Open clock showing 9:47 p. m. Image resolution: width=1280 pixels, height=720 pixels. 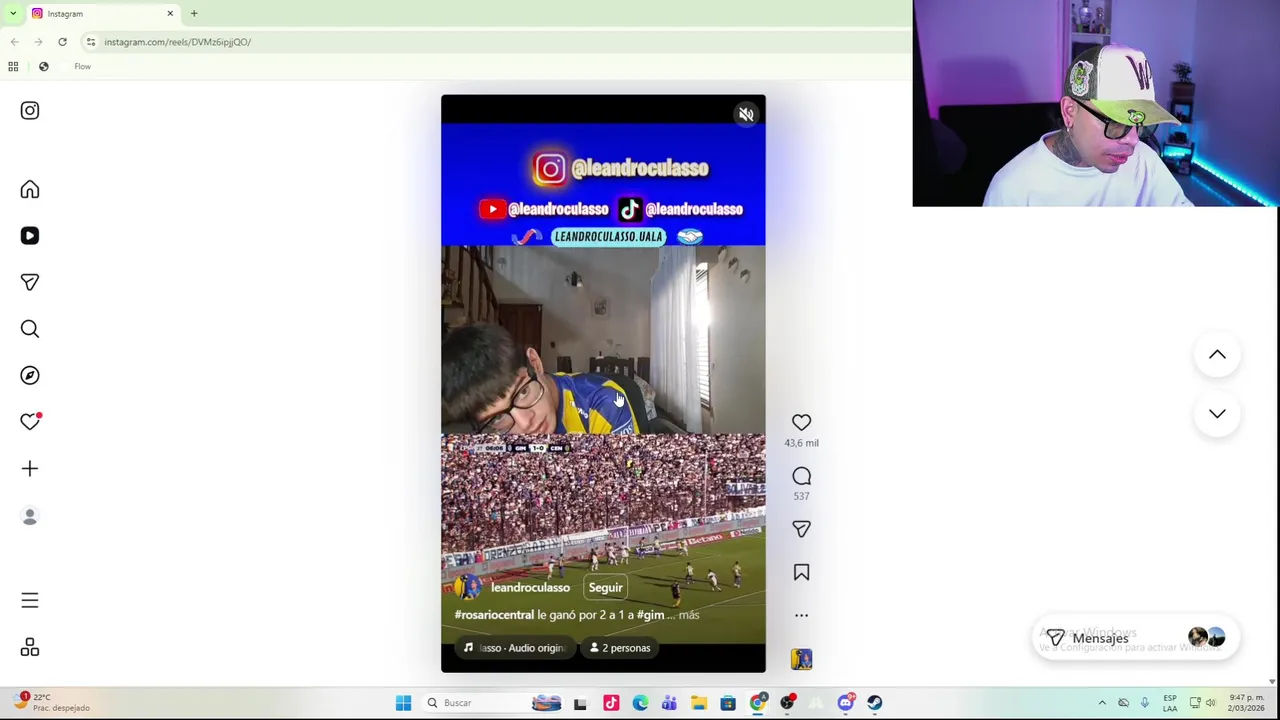tap(1246, 703)
